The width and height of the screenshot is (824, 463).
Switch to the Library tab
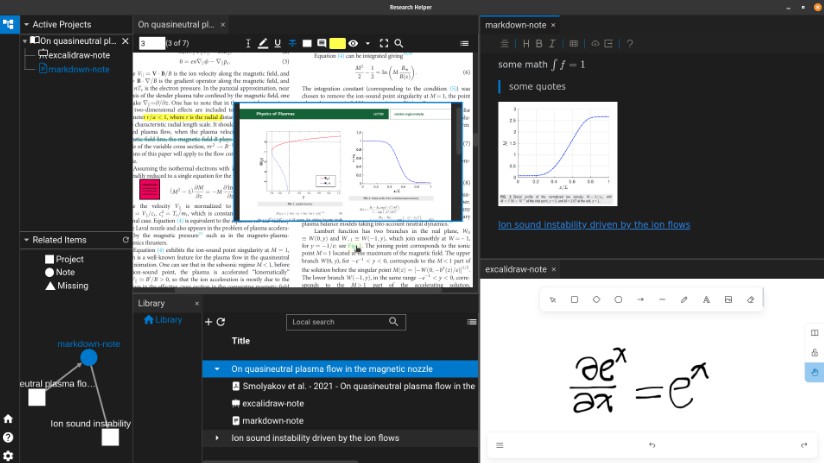[152, 303]
